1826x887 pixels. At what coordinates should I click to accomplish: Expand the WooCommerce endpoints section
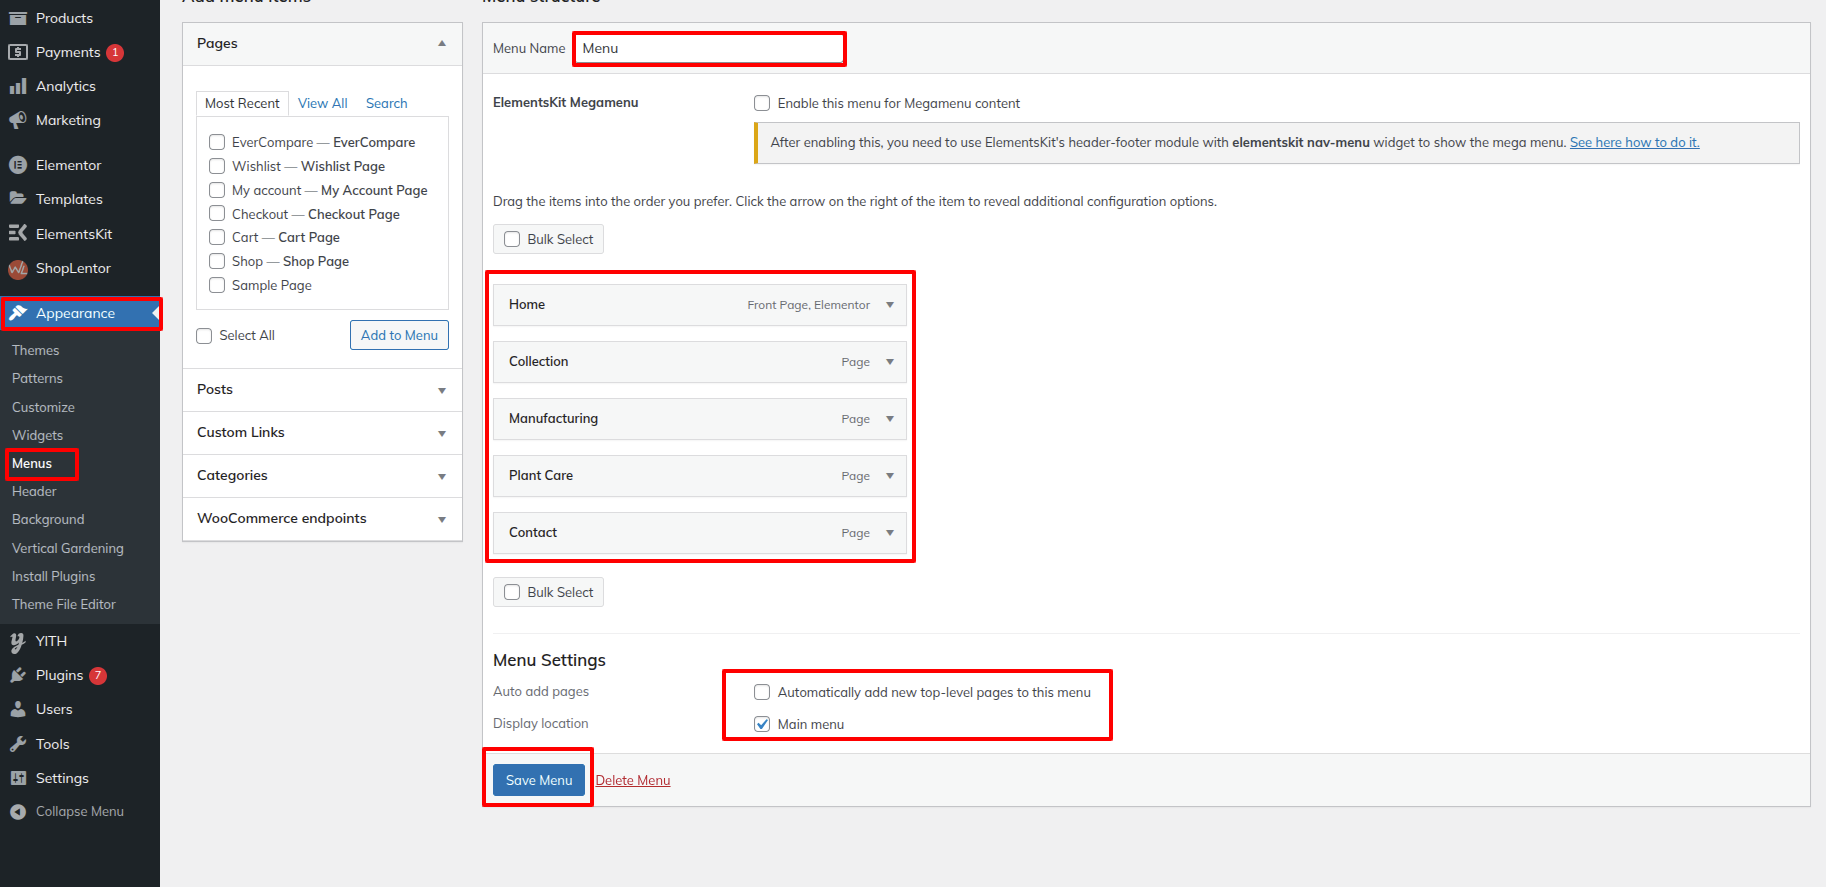(x=441, y=519)
